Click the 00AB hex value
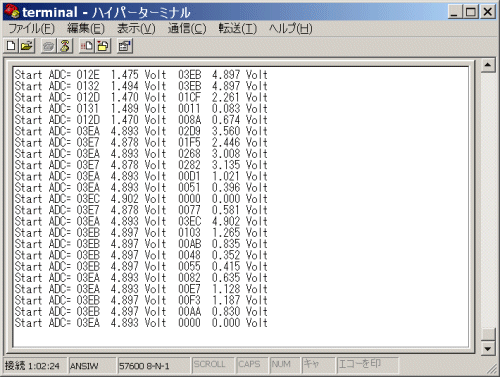 click(189, 244)
